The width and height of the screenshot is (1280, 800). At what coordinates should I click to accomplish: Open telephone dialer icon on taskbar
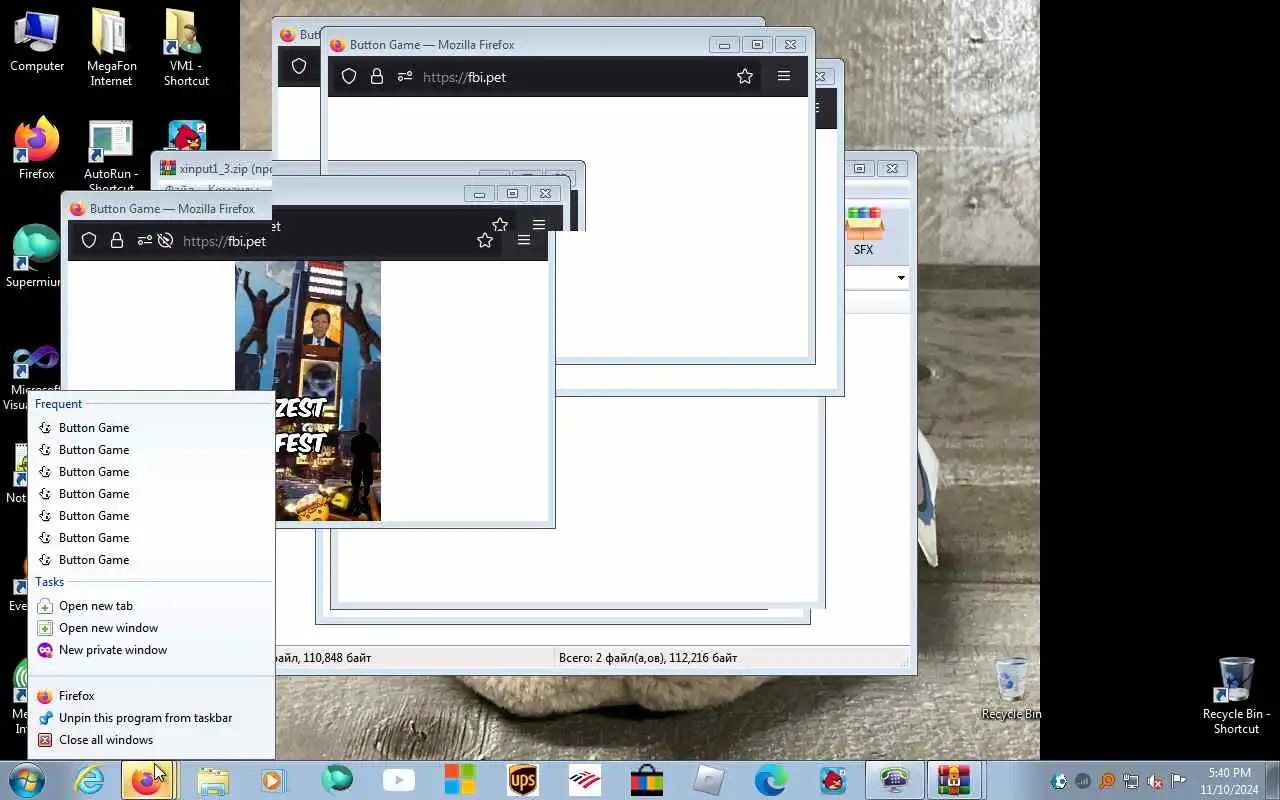coord(894,780)
